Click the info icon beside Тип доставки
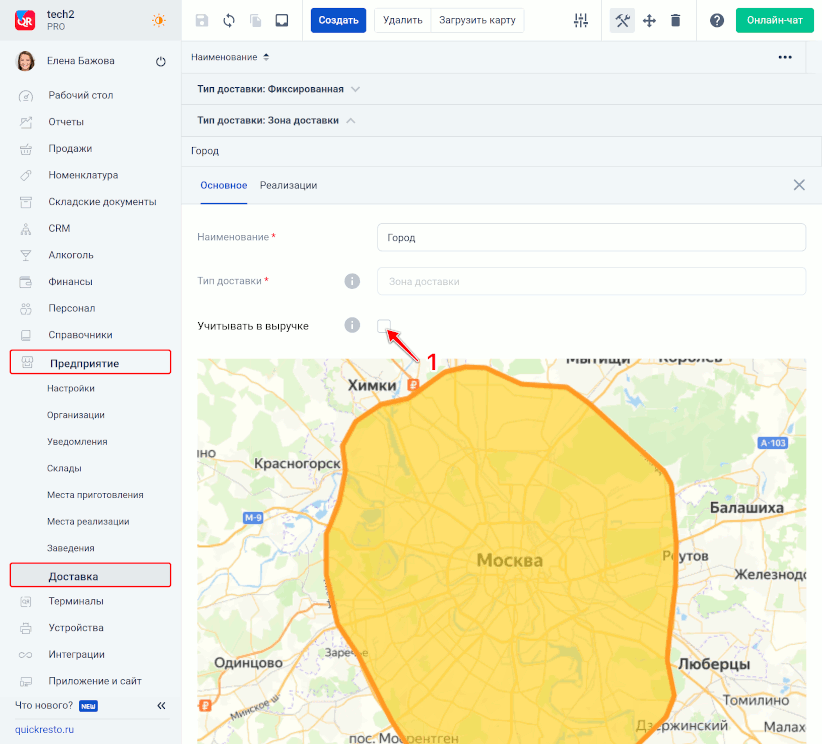The image size is (822, 744). (352, 281)
